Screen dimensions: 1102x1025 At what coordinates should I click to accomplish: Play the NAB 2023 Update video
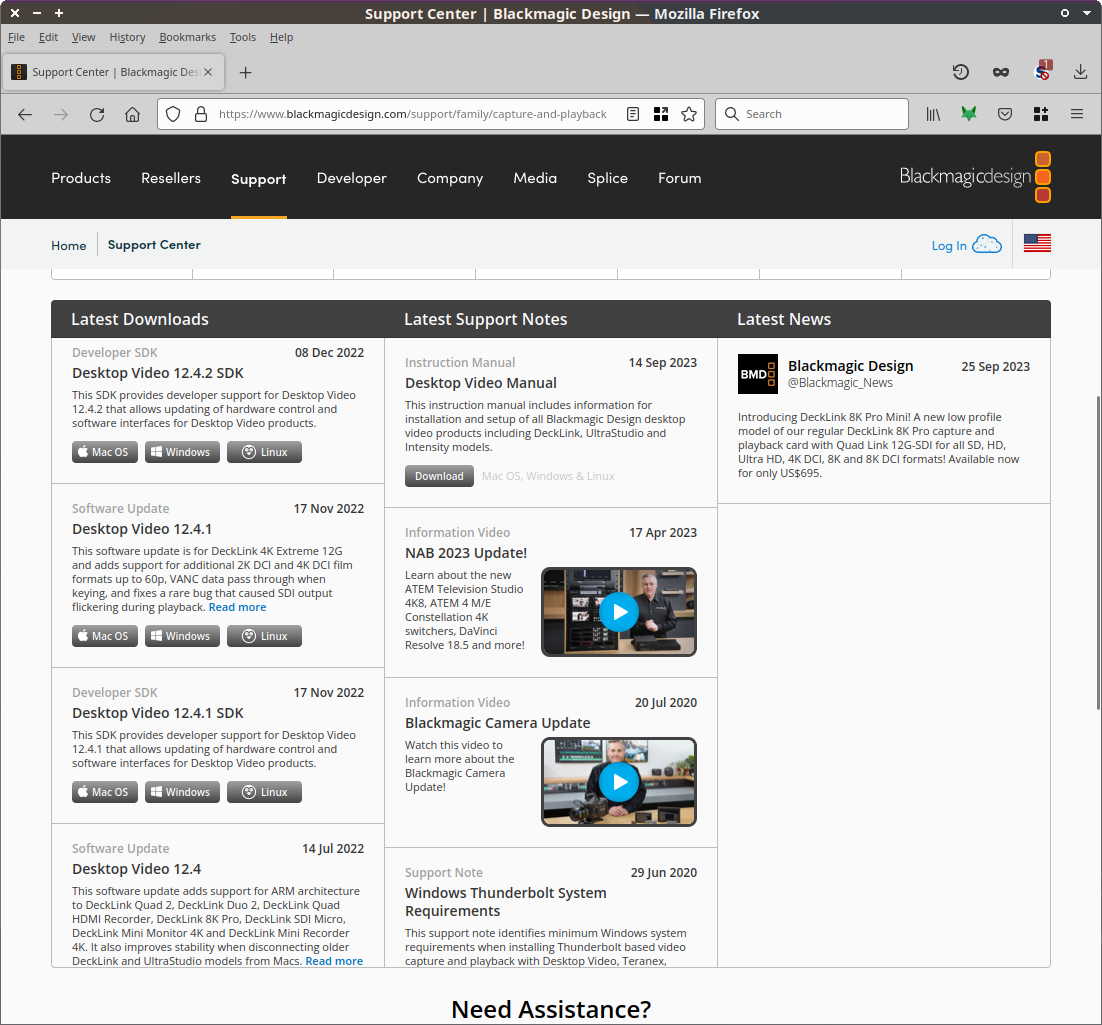[619, 611]
